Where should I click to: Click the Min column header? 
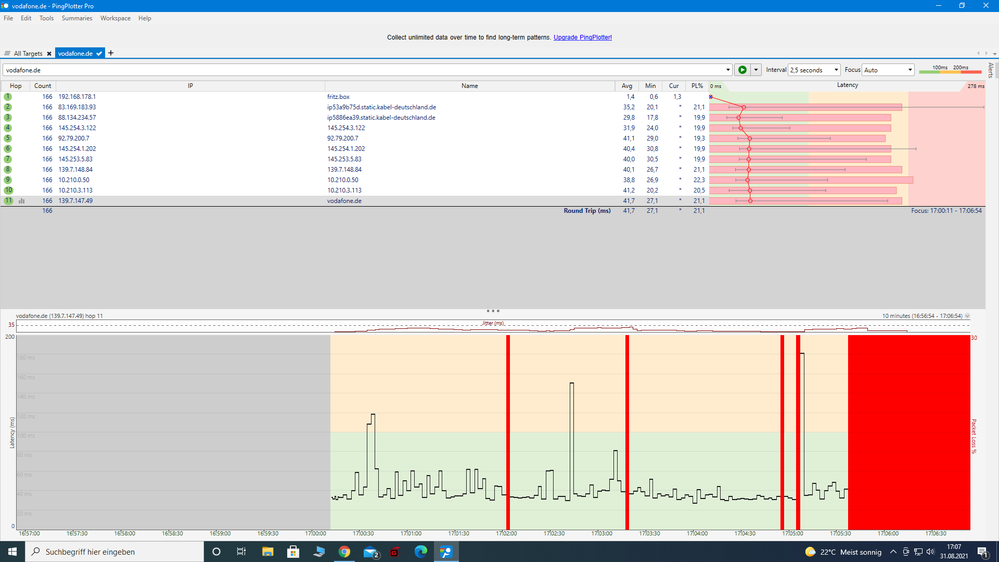[x=650, y=86]
